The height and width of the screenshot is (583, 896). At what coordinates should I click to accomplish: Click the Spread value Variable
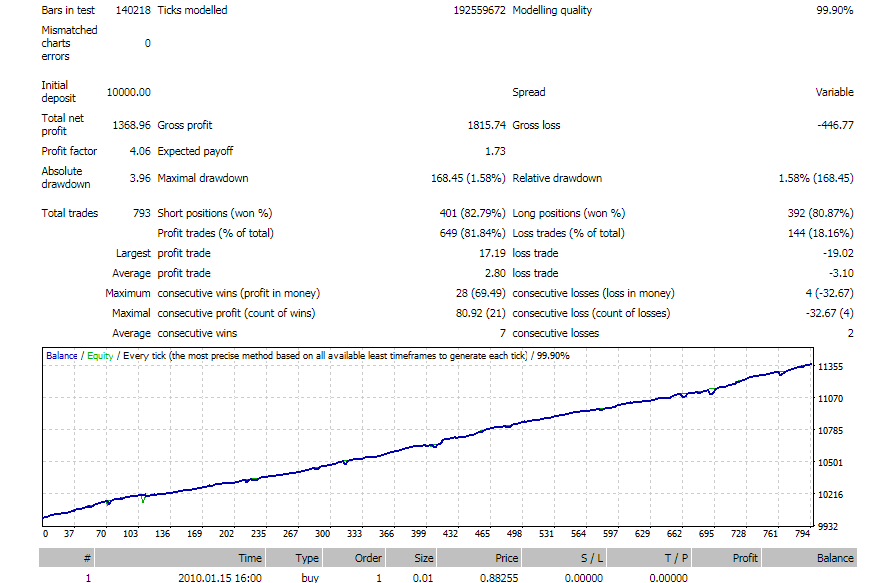tap(834, 92)
